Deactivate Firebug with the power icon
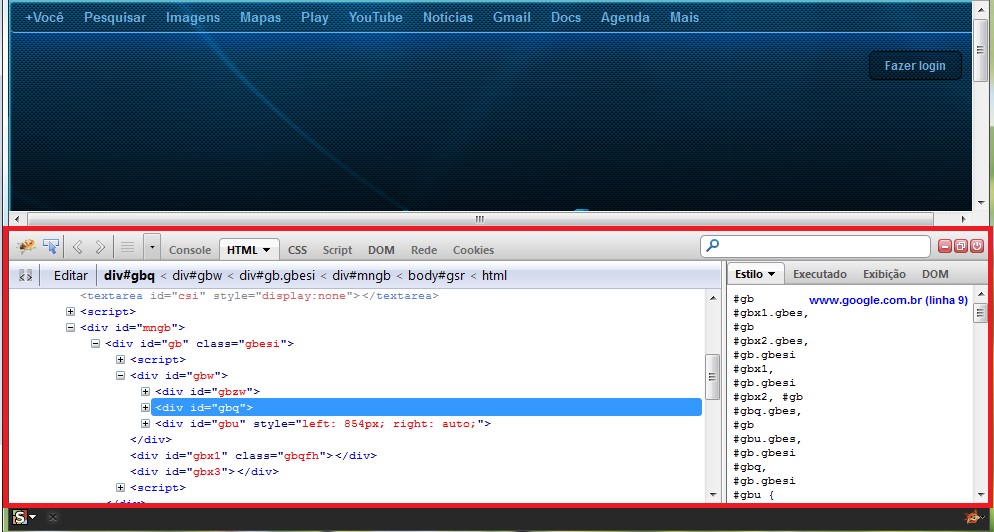Screen dimensions: 994x532 click(x=976, y=246)
